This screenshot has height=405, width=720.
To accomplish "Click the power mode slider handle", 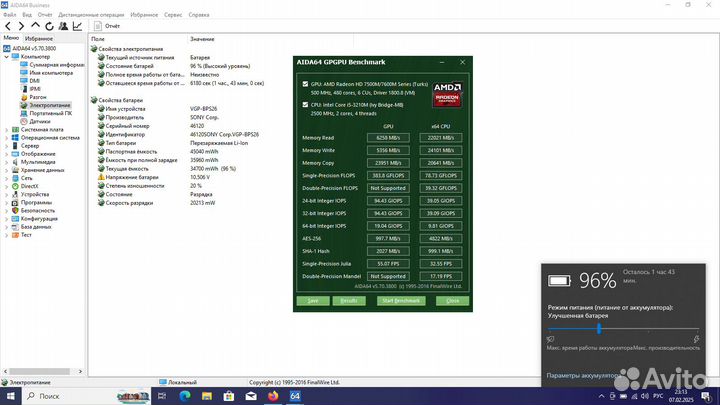I will (x=599, y=328).
